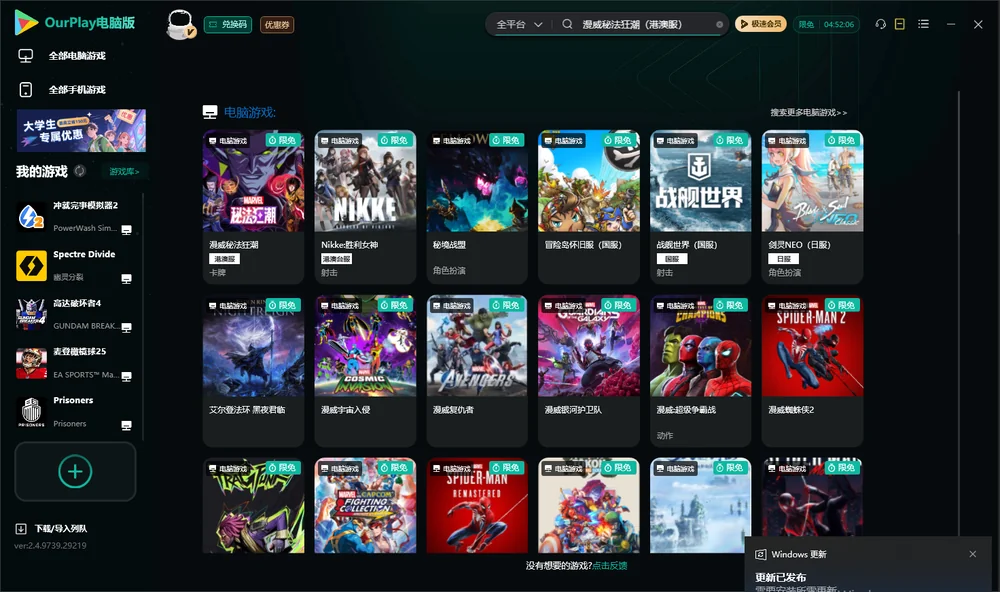The width and height of the screenshot is (1000, 592).
Task: Open the list menu icon in the title bar
Action: (923, 24)
